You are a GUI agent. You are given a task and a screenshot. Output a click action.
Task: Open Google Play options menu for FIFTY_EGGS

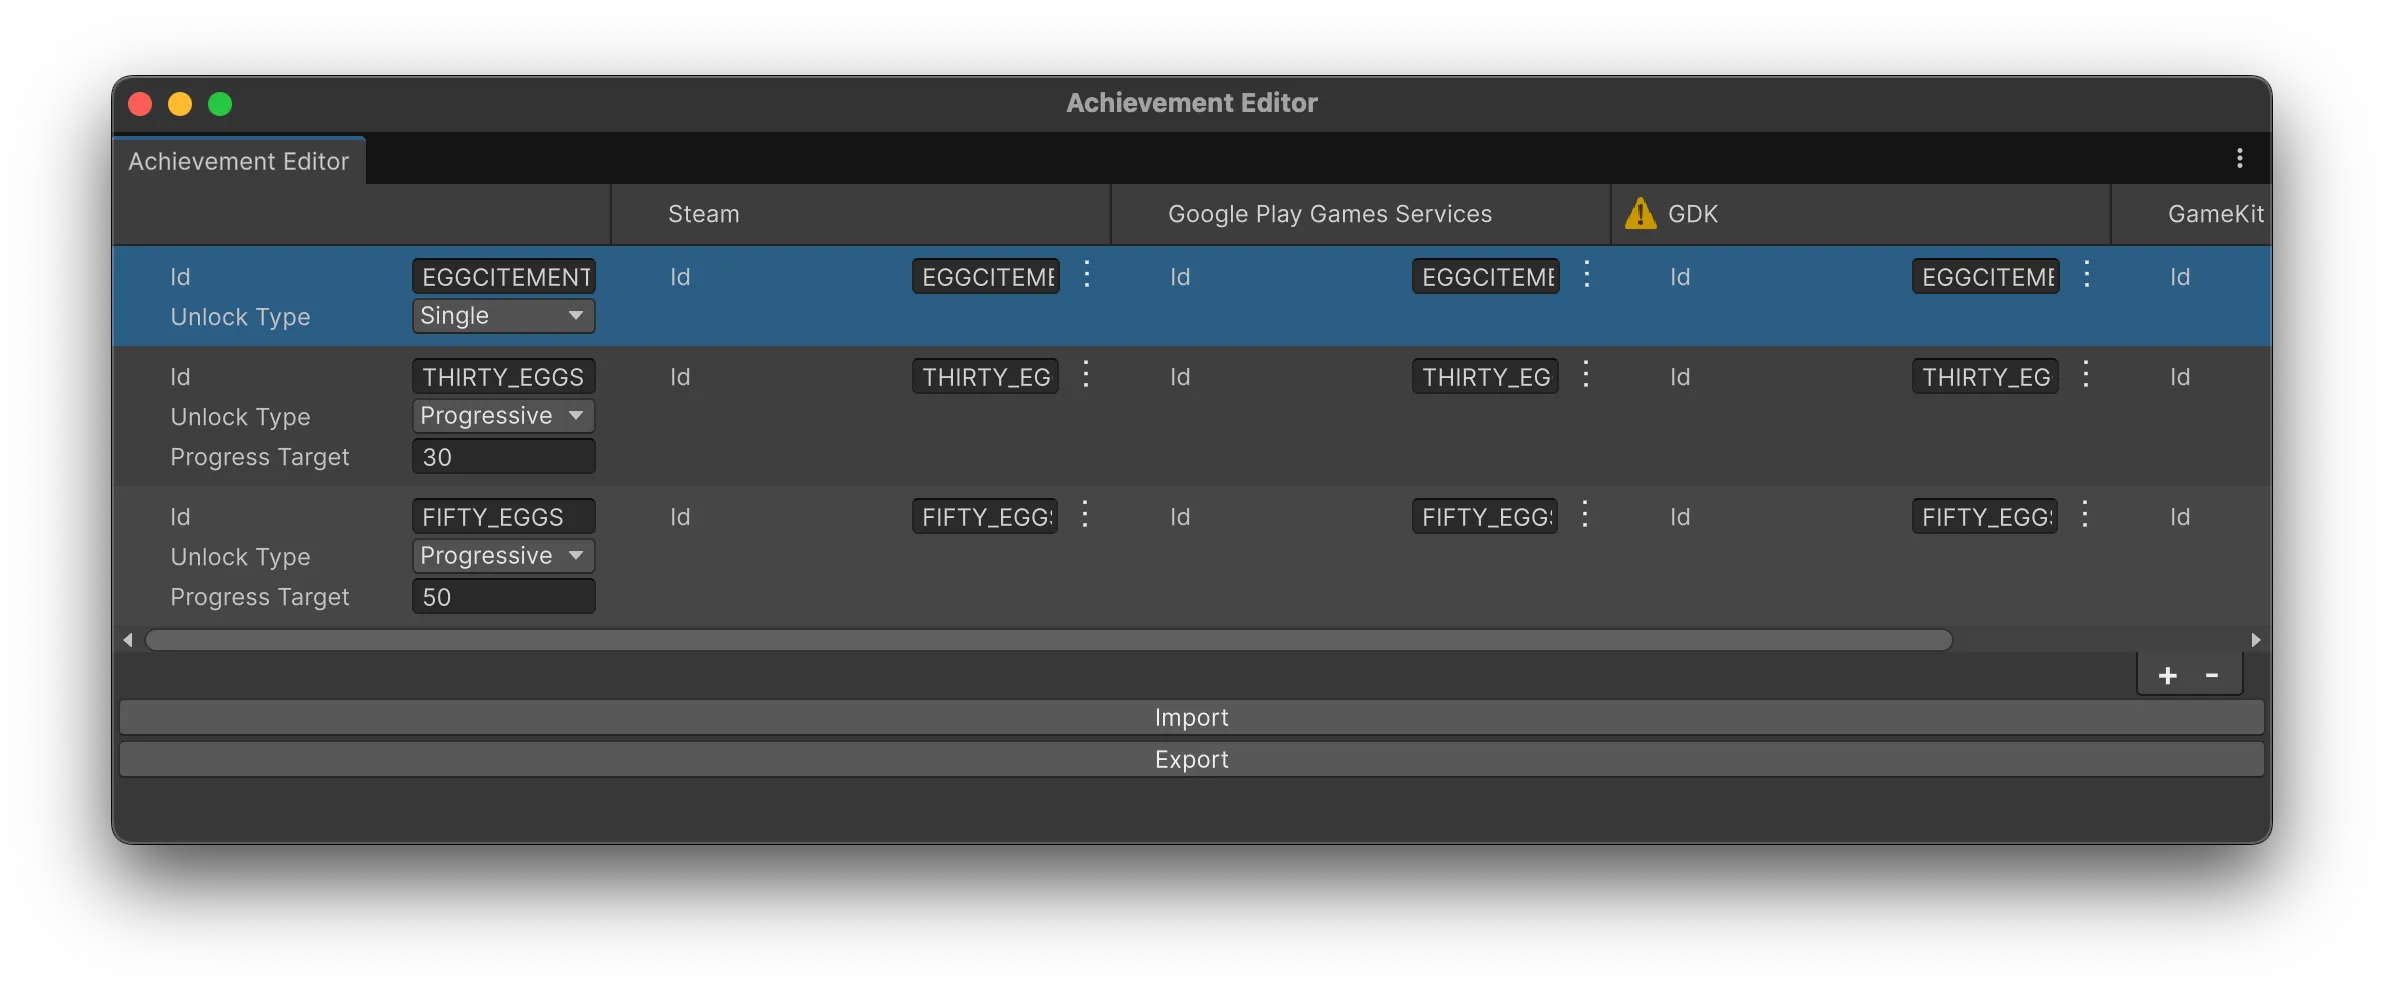tap(1586, 516)
